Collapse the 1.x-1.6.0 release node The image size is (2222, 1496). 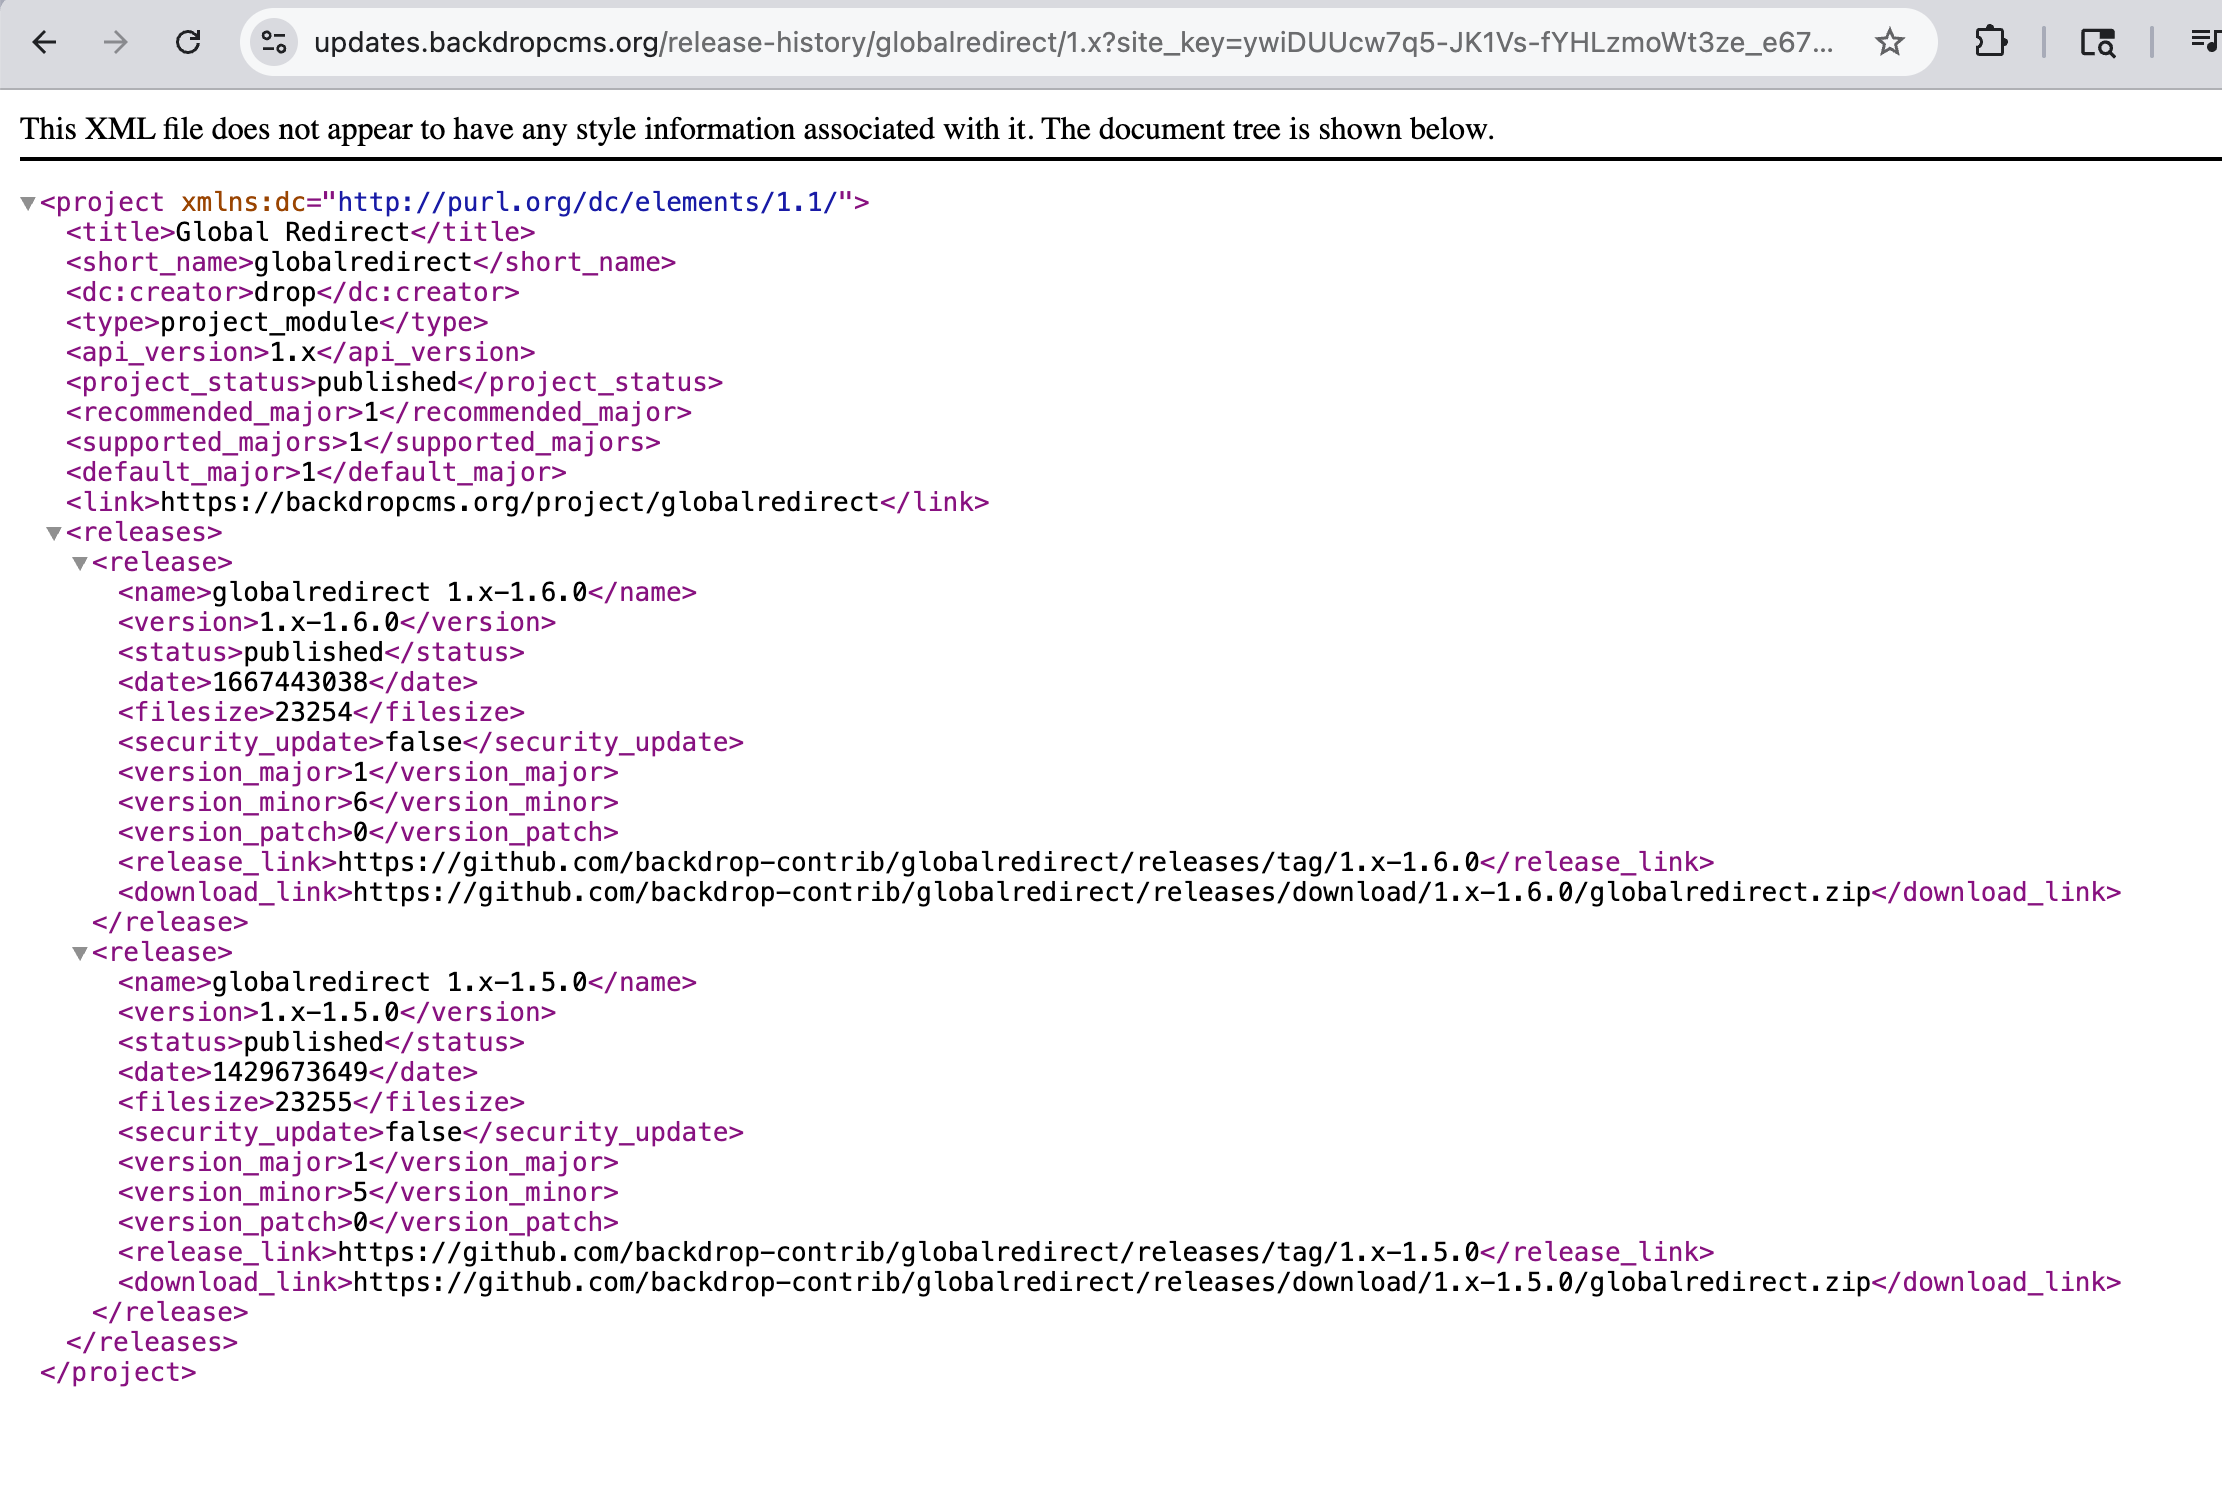click(x=80, y=563)
